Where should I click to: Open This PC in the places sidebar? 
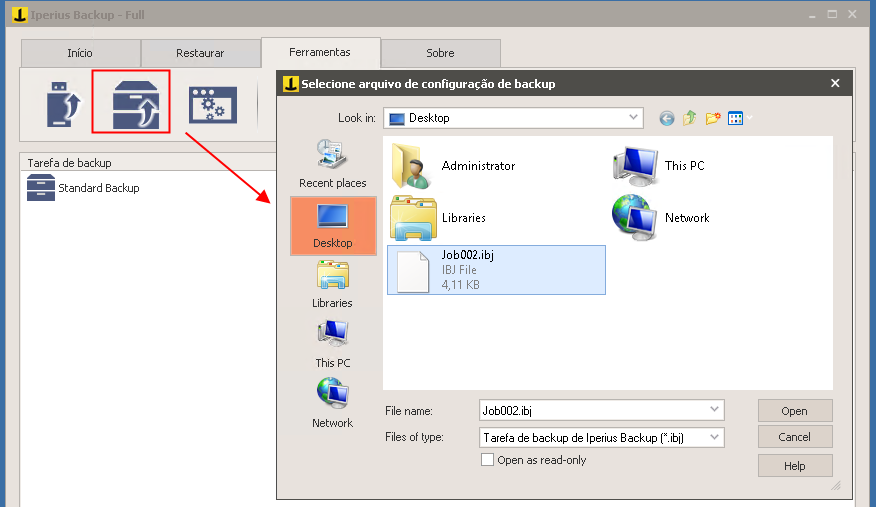point(333,345)
